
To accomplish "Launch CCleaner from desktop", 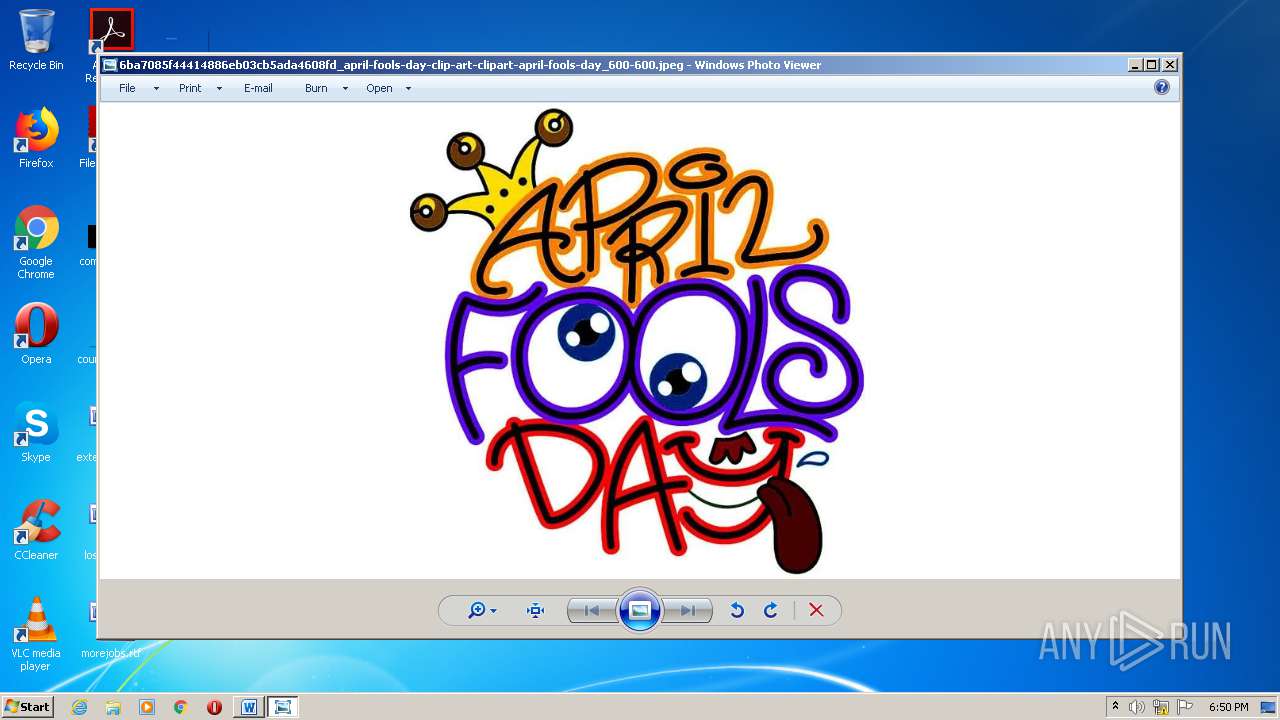I will (x=36, y=530).
